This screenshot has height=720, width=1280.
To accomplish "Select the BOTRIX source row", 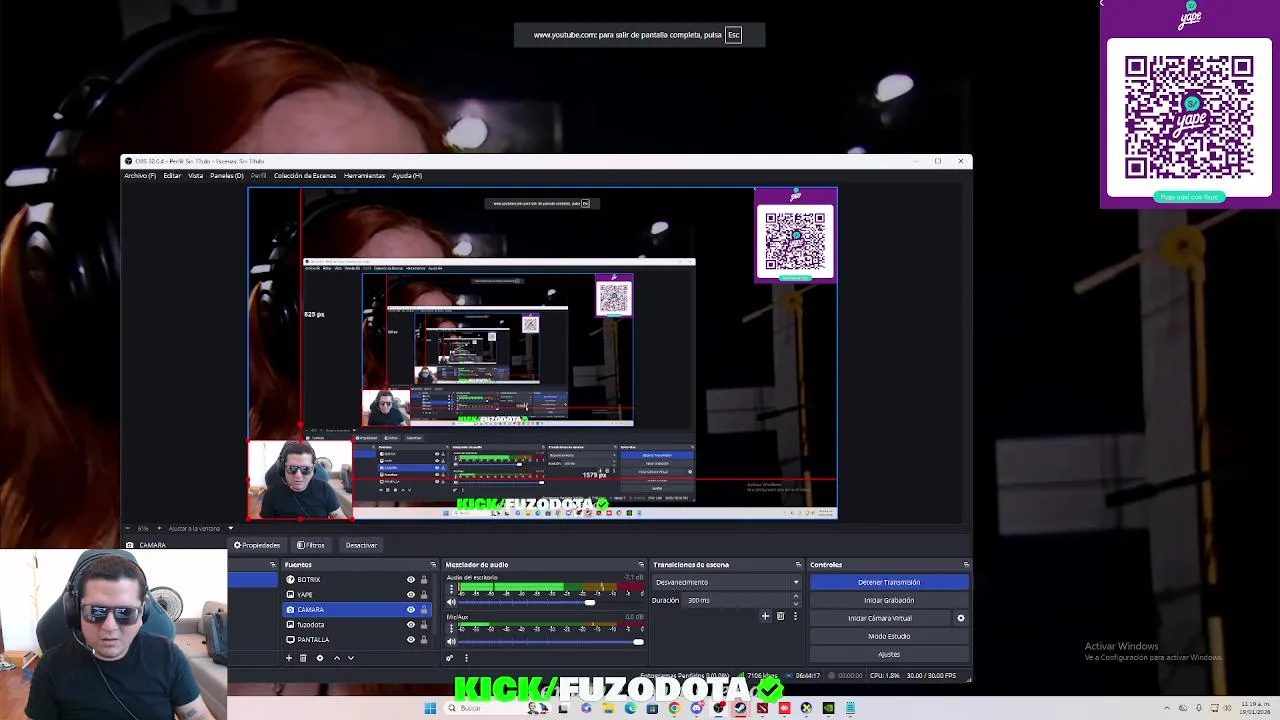I will point(358,580).
